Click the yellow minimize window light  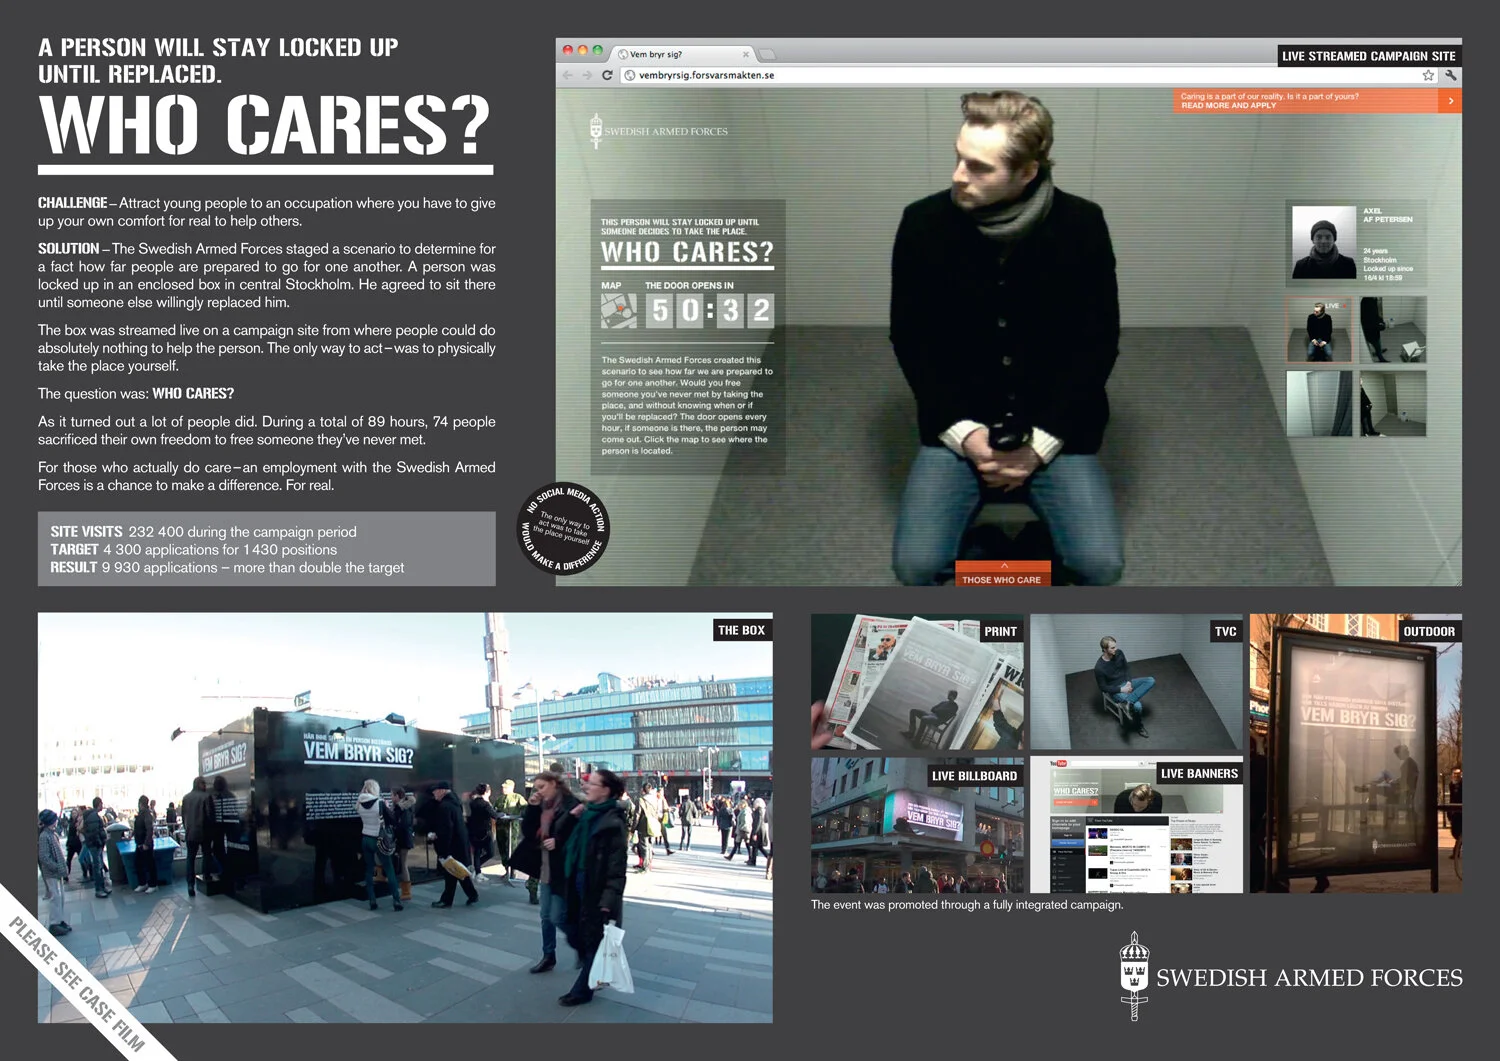(583, 50)
